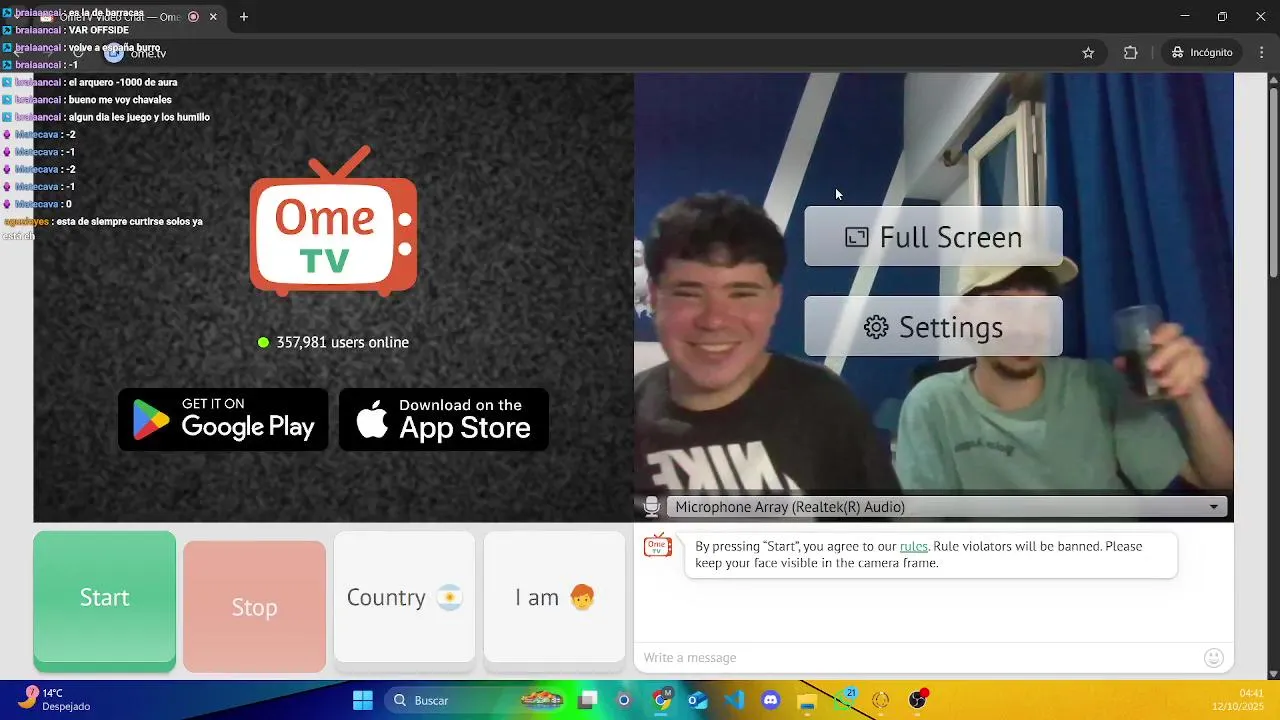Click the Get it on Google Play badge
This screenshot has width=1280, height=720.
223,420
